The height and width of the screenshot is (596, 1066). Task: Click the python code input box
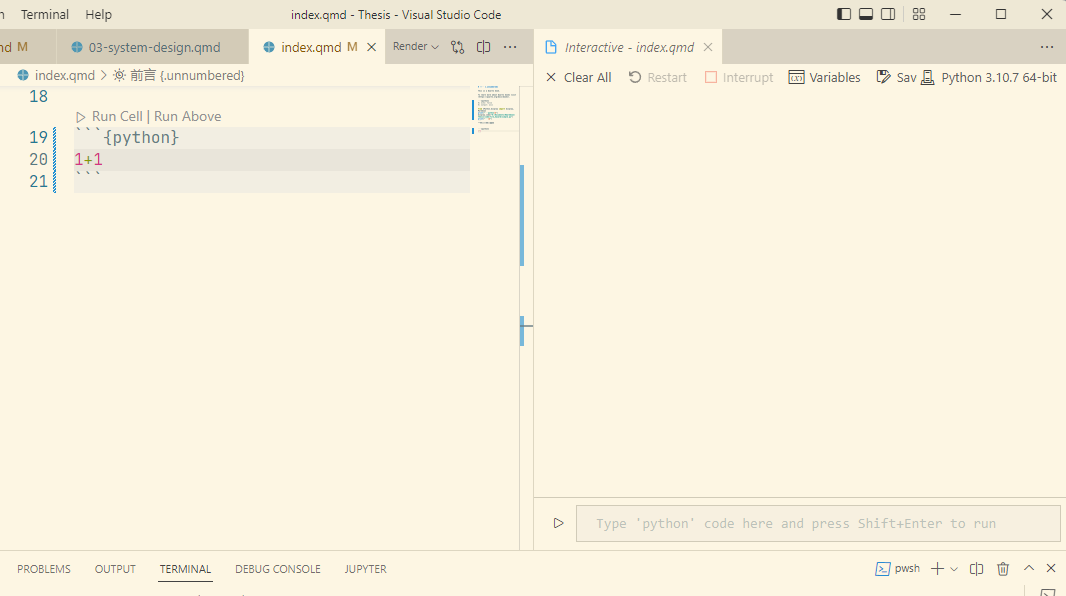point(818,523)
